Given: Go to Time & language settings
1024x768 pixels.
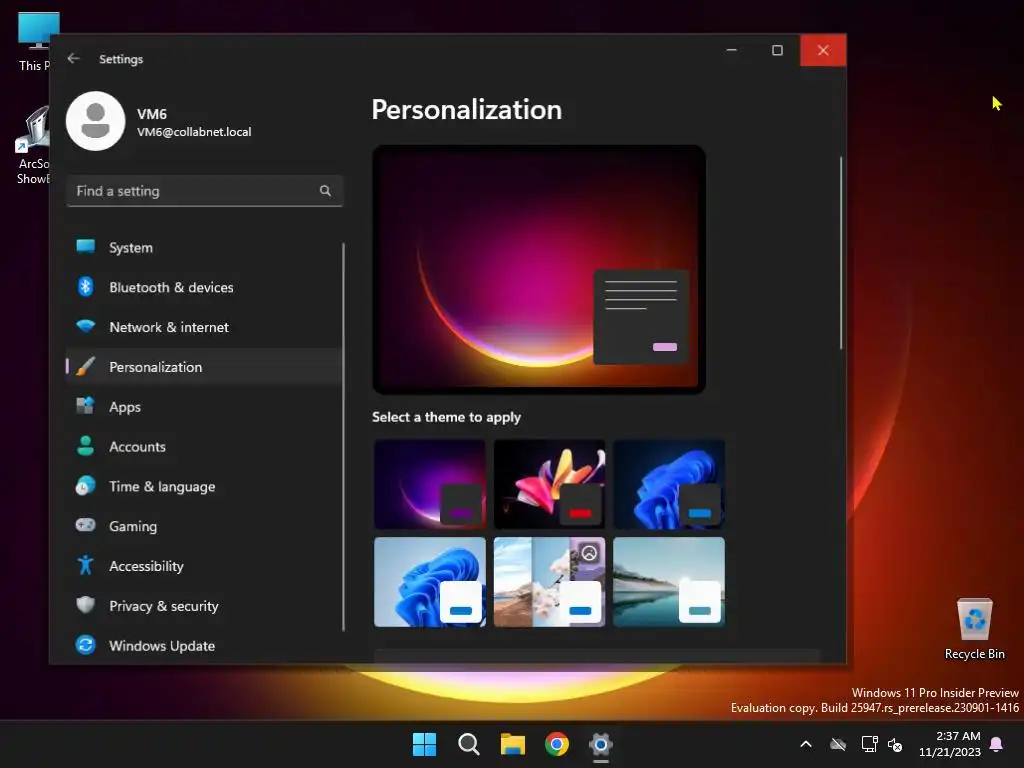Looking at the screenshot, I should point(204,487).
